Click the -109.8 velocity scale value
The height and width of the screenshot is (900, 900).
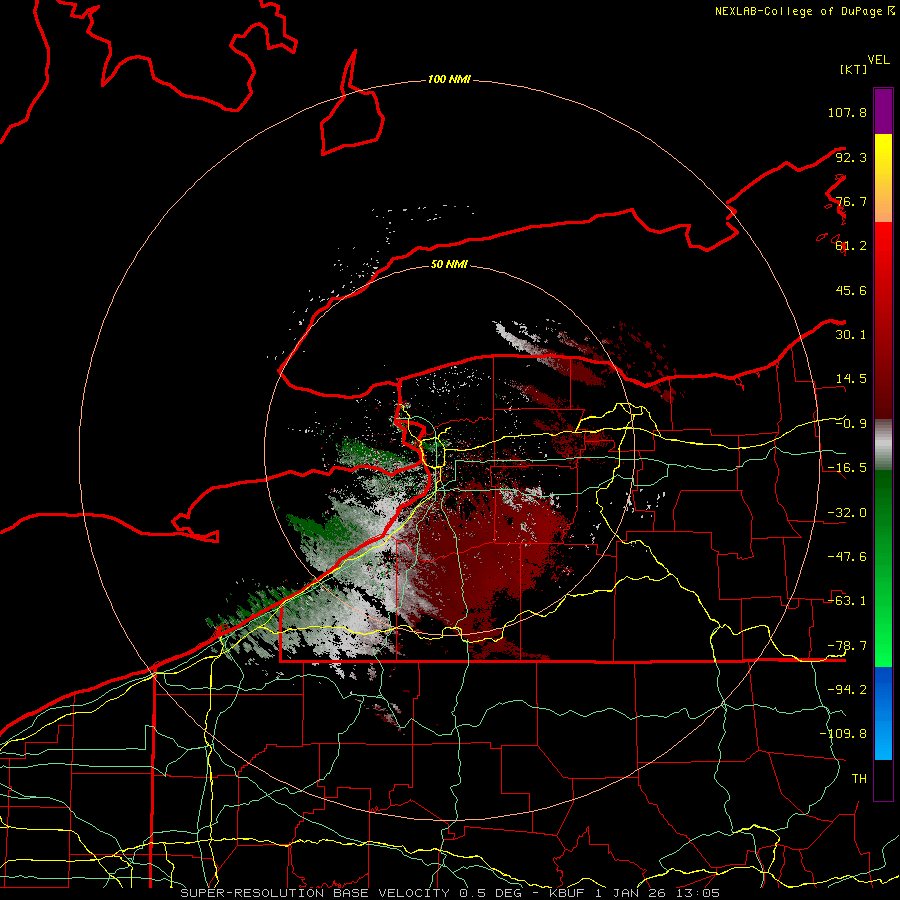[x=843, y=734]
